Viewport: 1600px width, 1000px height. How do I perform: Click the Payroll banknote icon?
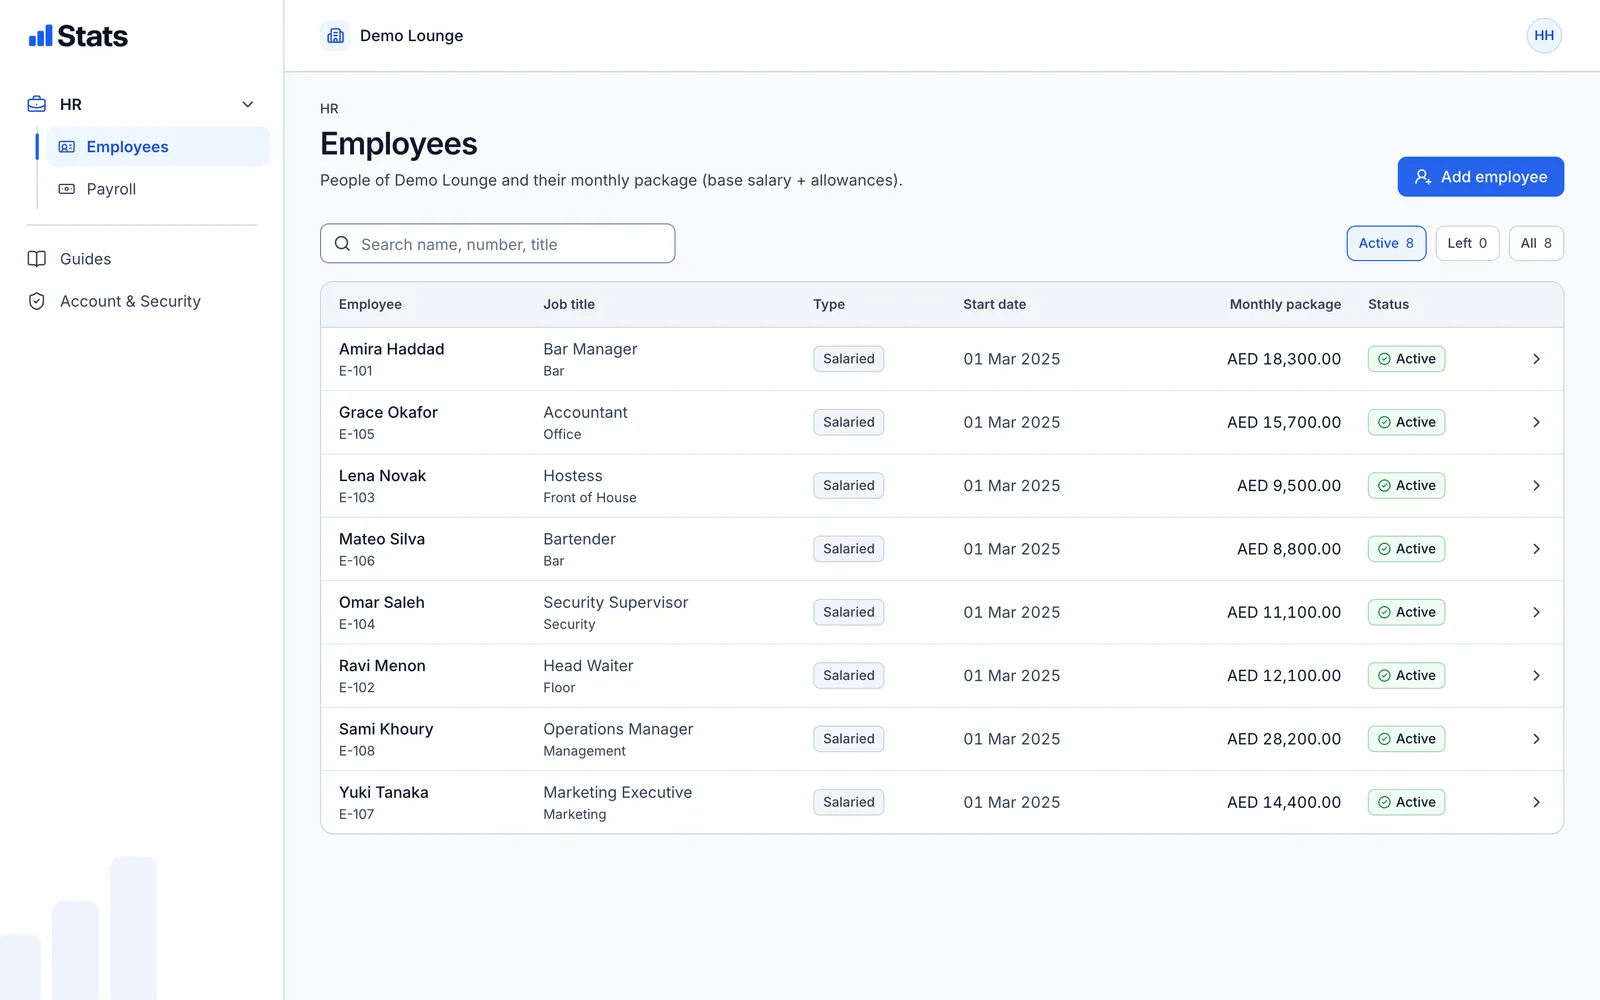pos(67,189)
